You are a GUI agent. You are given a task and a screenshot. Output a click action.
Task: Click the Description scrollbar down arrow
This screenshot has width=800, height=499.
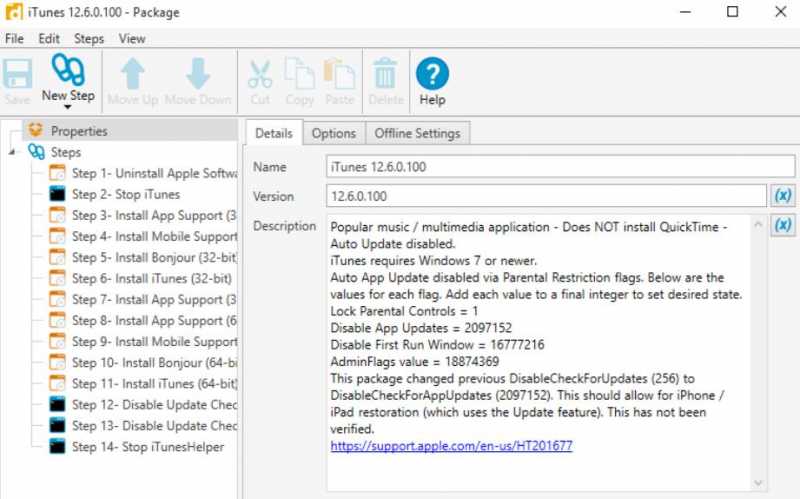[x=758, y=483]
